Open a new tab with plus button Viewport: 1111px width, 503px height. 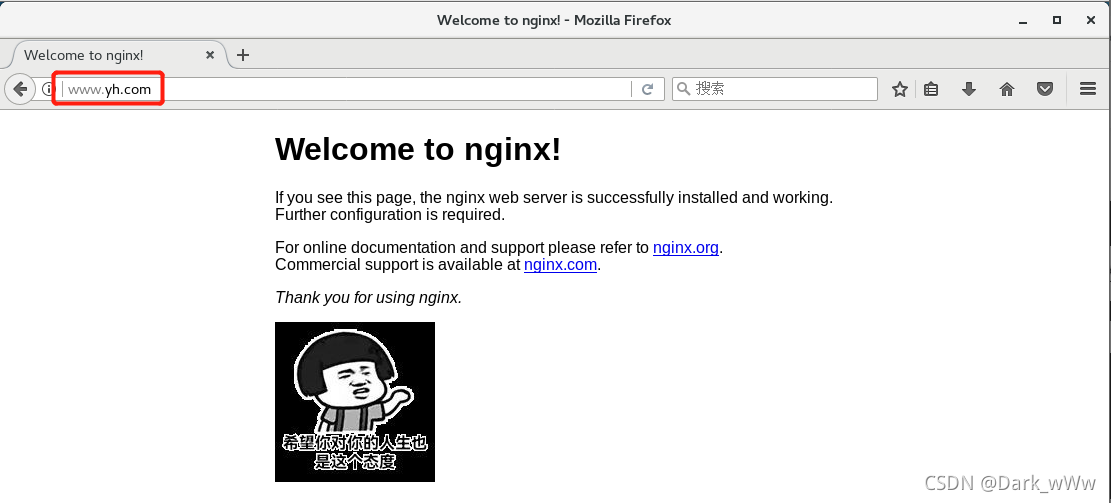[243, 55]
